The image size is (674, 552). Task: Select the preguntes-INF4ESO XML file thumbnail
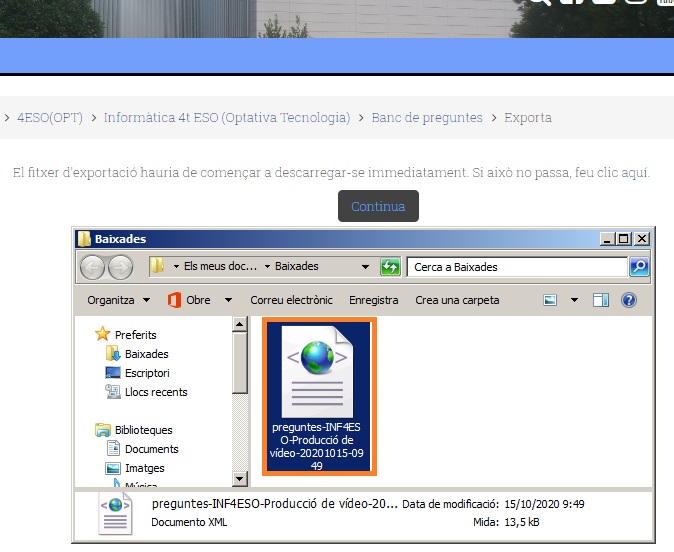[x=319, y=396]
